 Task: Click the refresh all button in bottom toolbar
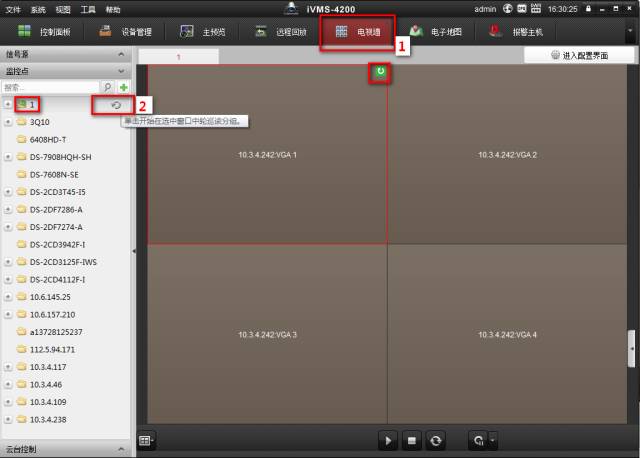coord(436,440)
